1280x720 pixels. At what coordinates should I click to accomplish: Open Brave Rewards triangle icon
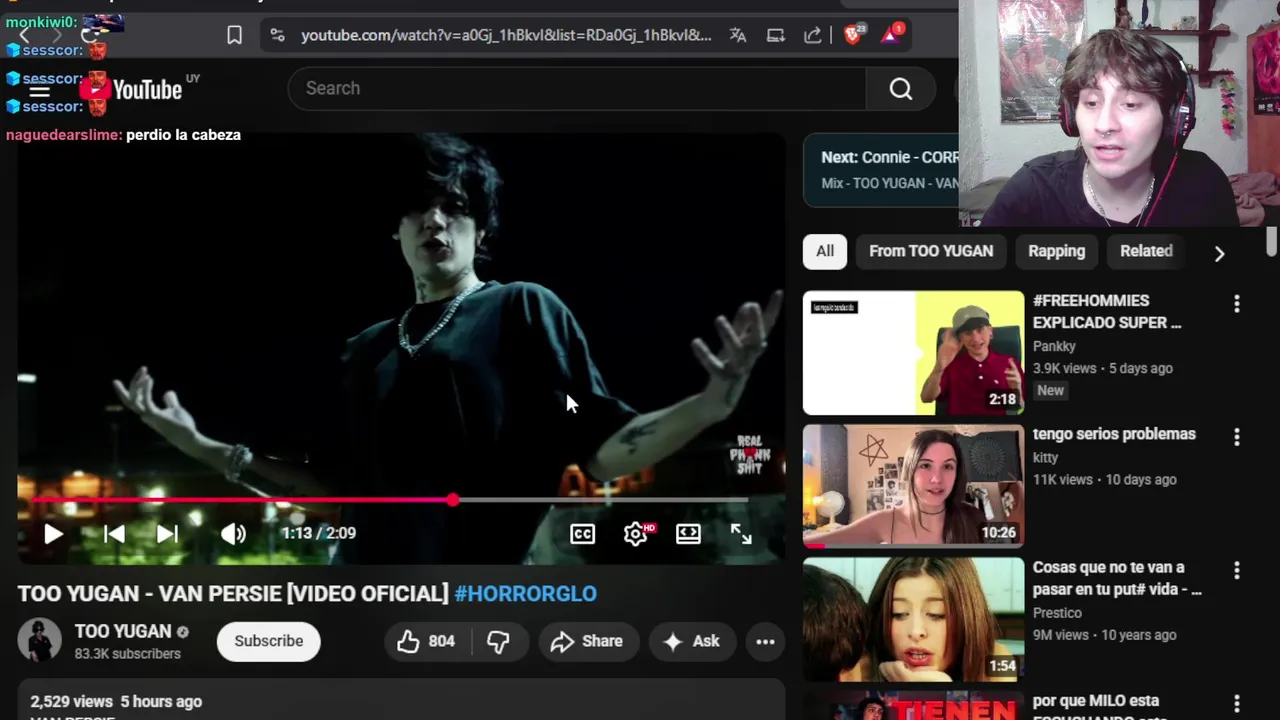coord(891,35)
